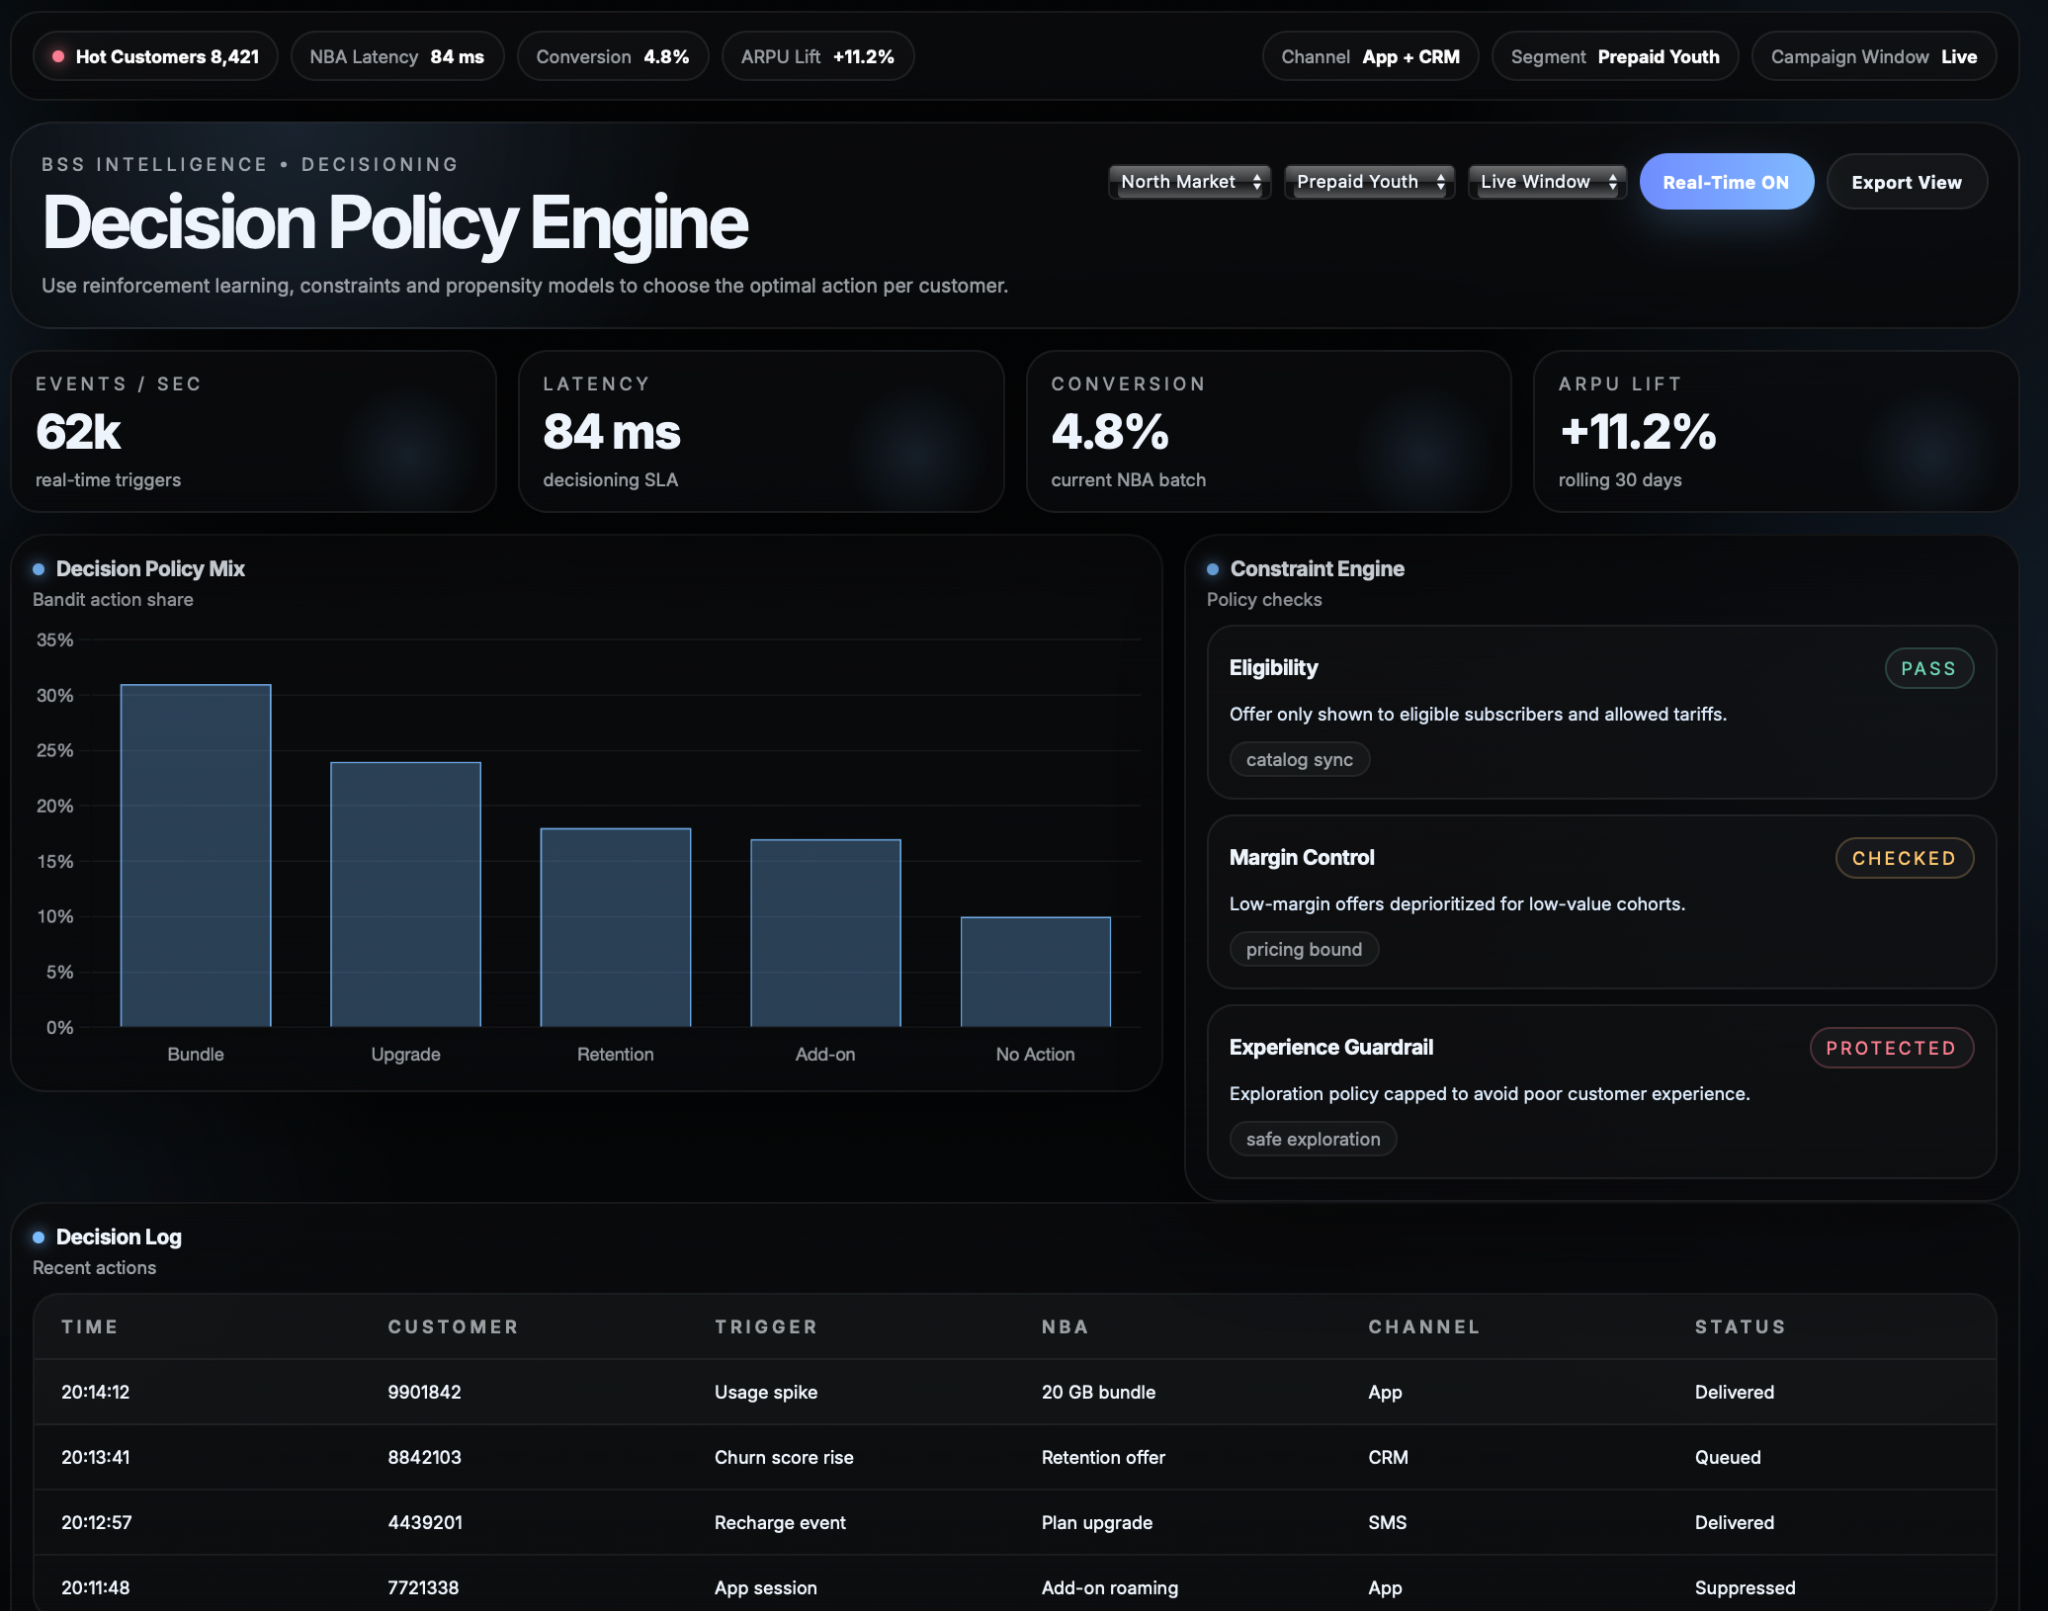Click the PROTECTED badge on Experience Guardrail
The width and height of the screenshot is (2048, 1611).
pos(1890,1048)
